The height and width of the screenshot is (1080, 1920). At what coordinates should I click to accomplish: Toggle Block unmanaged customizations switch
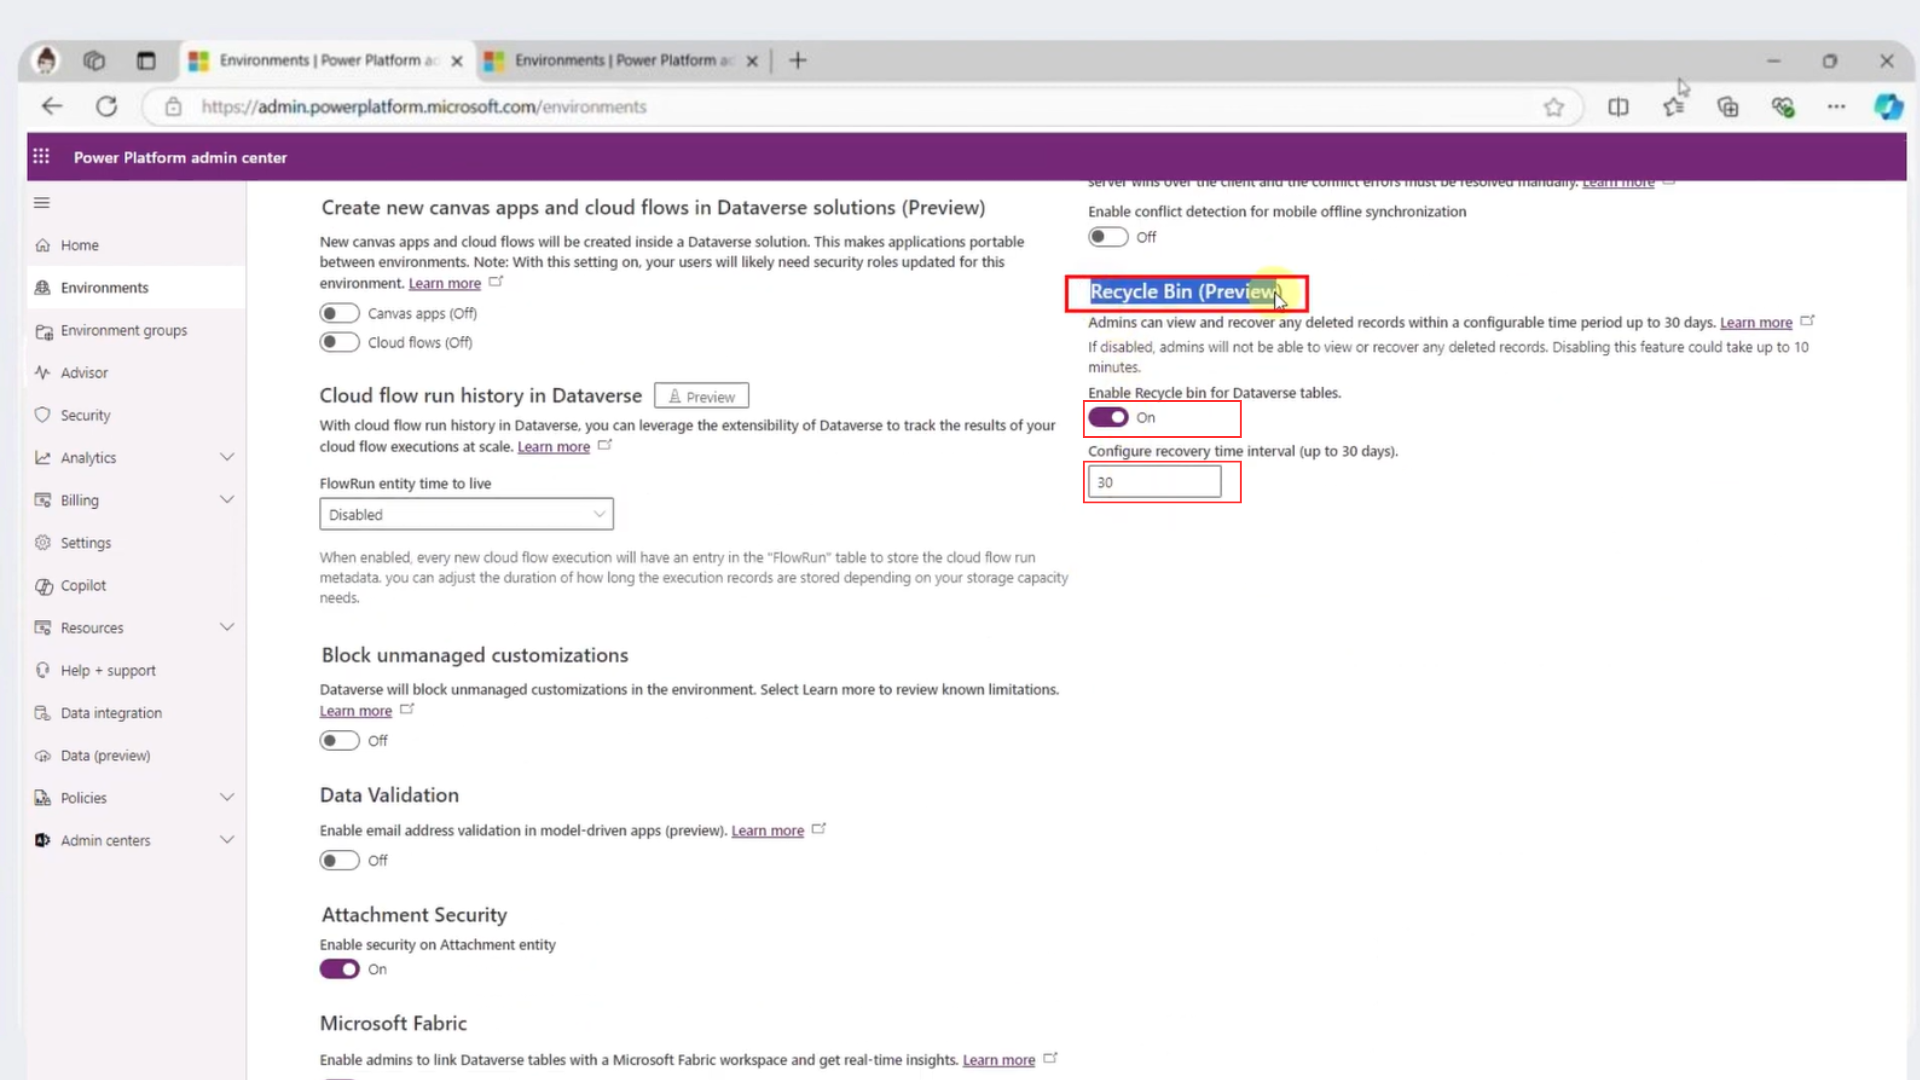[339, 740]
